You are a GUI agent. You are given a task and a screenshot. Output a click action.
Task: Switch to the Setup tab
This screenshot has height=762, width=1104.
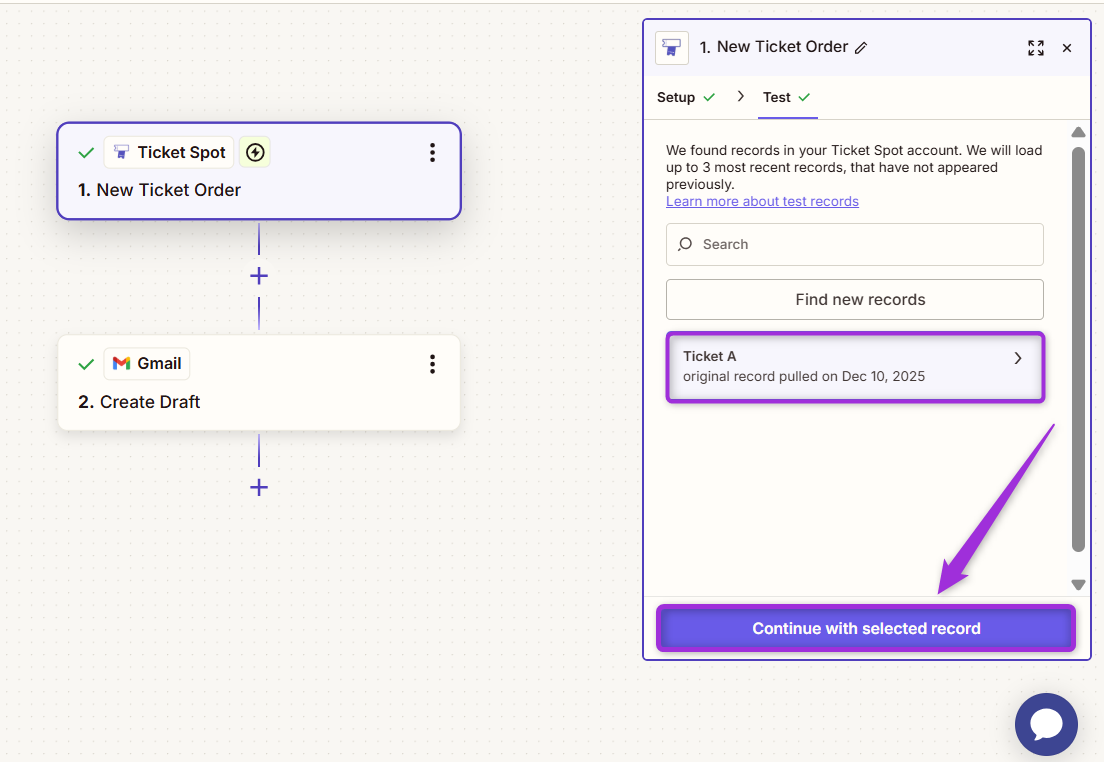pos(676,97)
